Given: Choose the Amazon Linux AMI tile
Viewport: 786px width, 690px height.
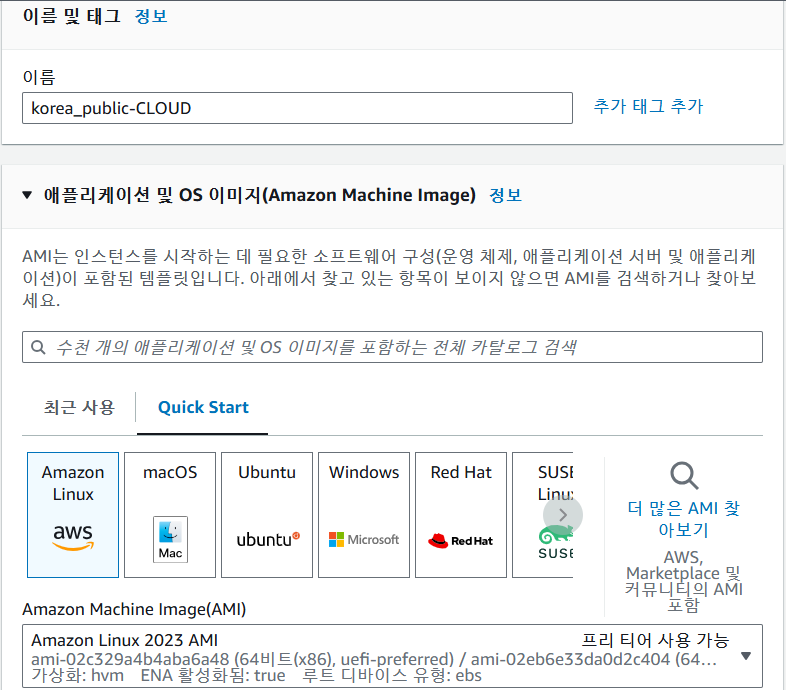Looking at the screenshot, I should pyautogui.click(x=73, y=514).
